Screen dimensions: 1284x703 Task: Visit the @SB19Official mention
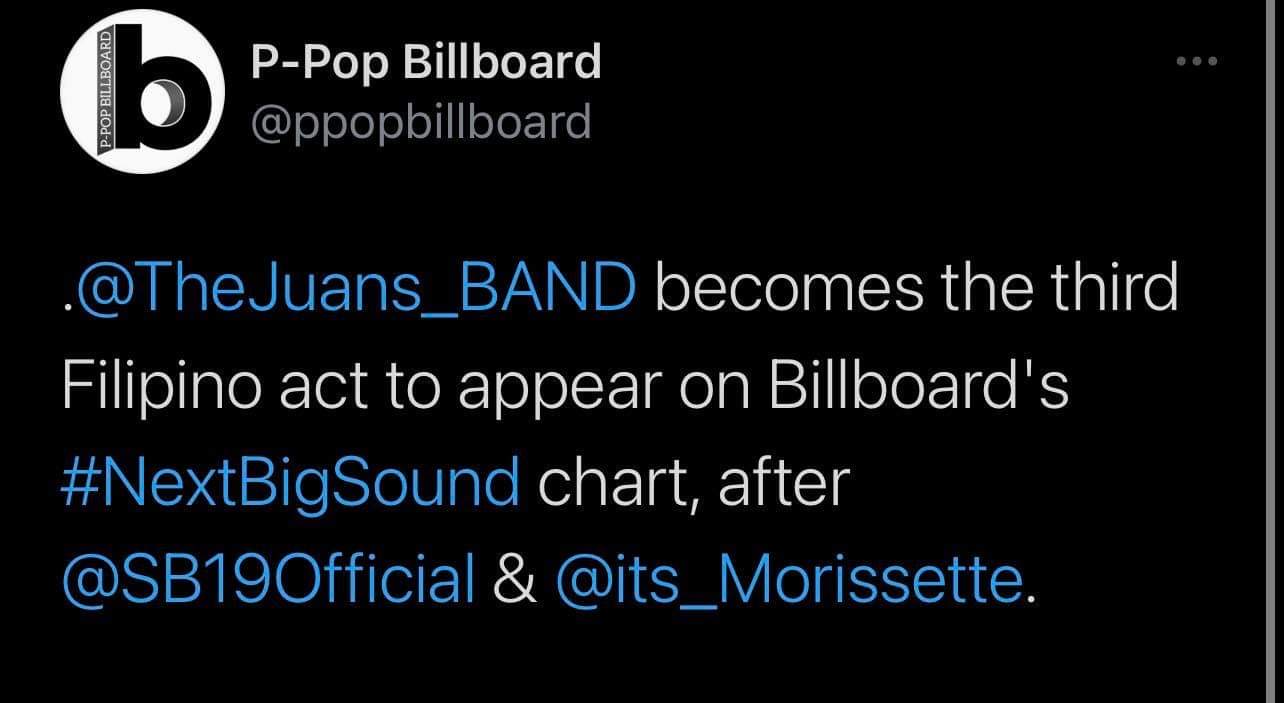268,580
